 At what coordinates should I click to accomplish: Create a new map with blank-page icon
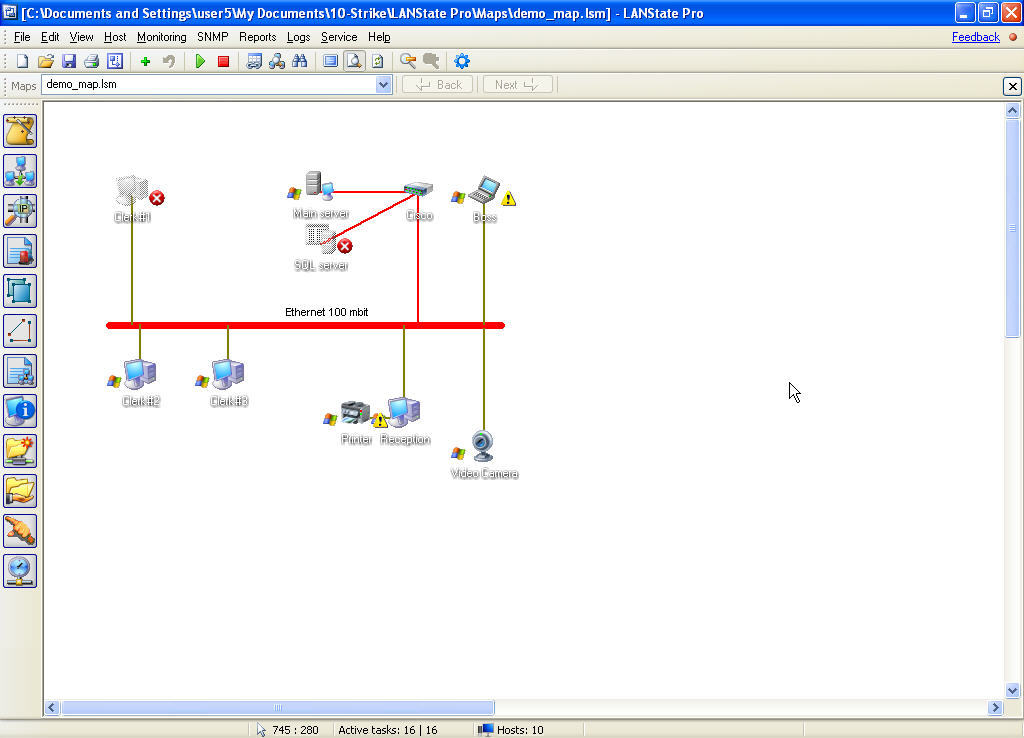tap(22, 61)
